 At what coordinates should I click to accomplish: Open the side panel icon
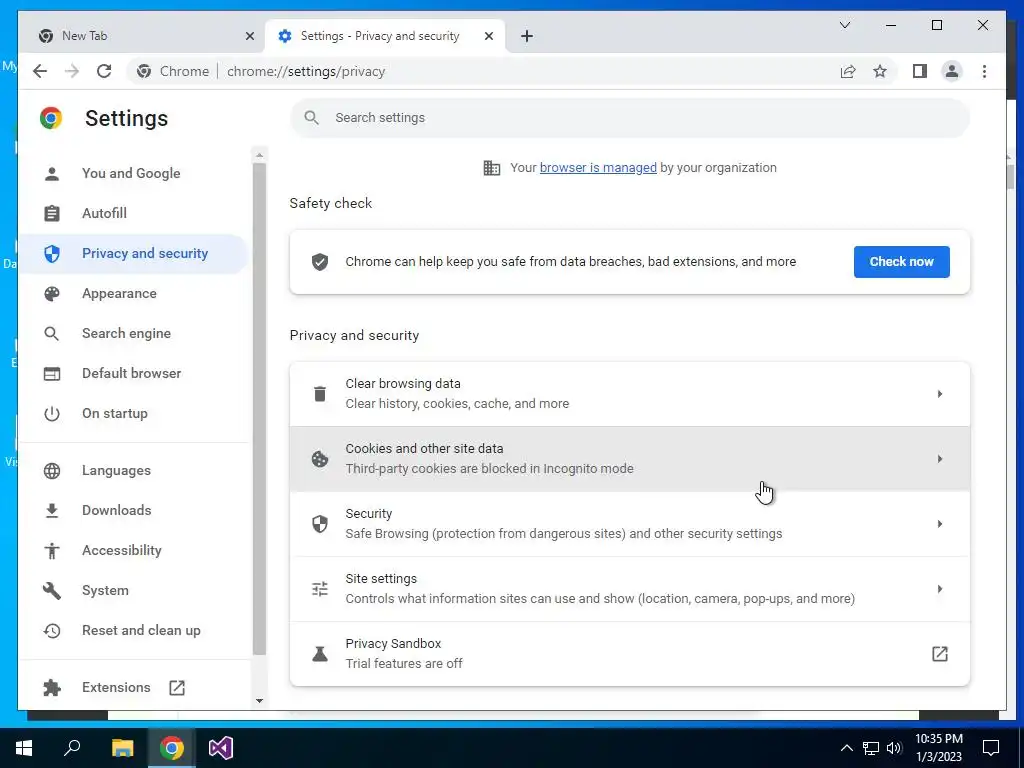tap(920, 71)
